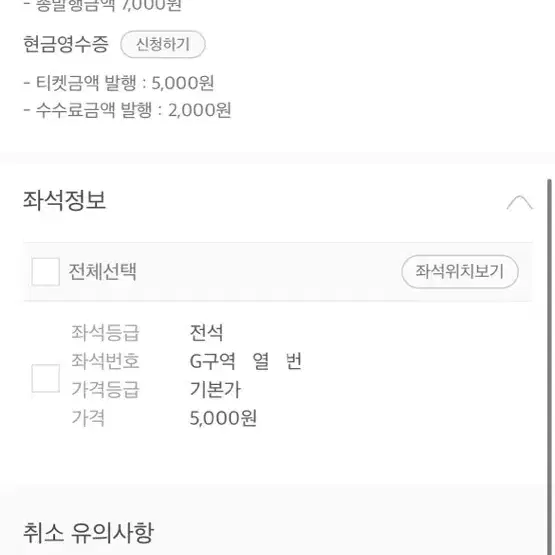Open 좌석위치보기 seat location view
Image resolution: width=555 pixels, height=555 pixels.
tap(460, 271)
